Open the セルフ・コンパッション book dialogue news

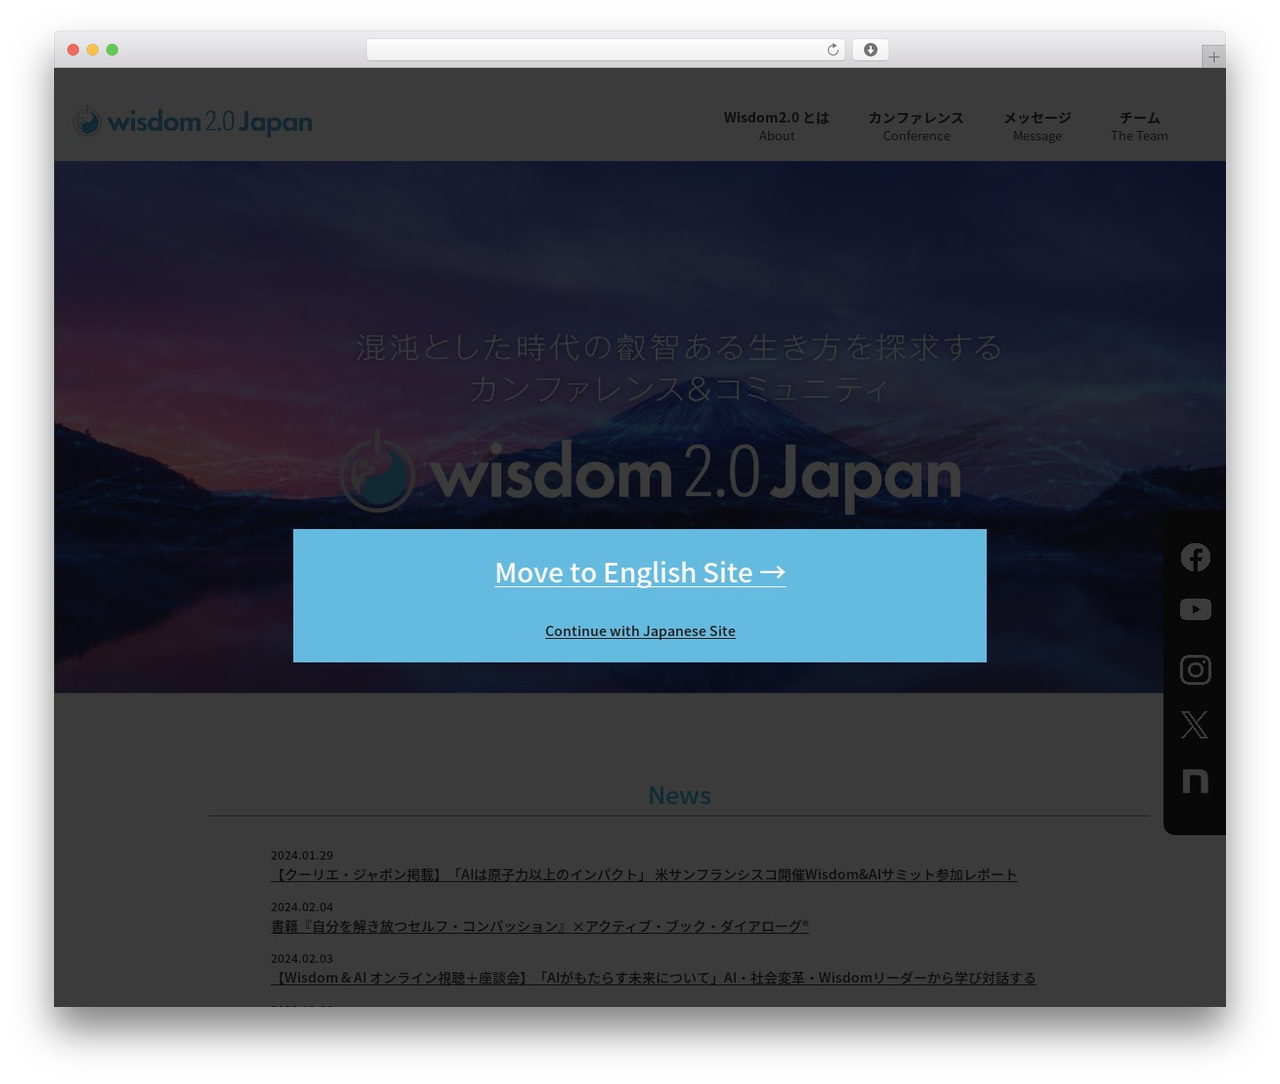(540, 927)
